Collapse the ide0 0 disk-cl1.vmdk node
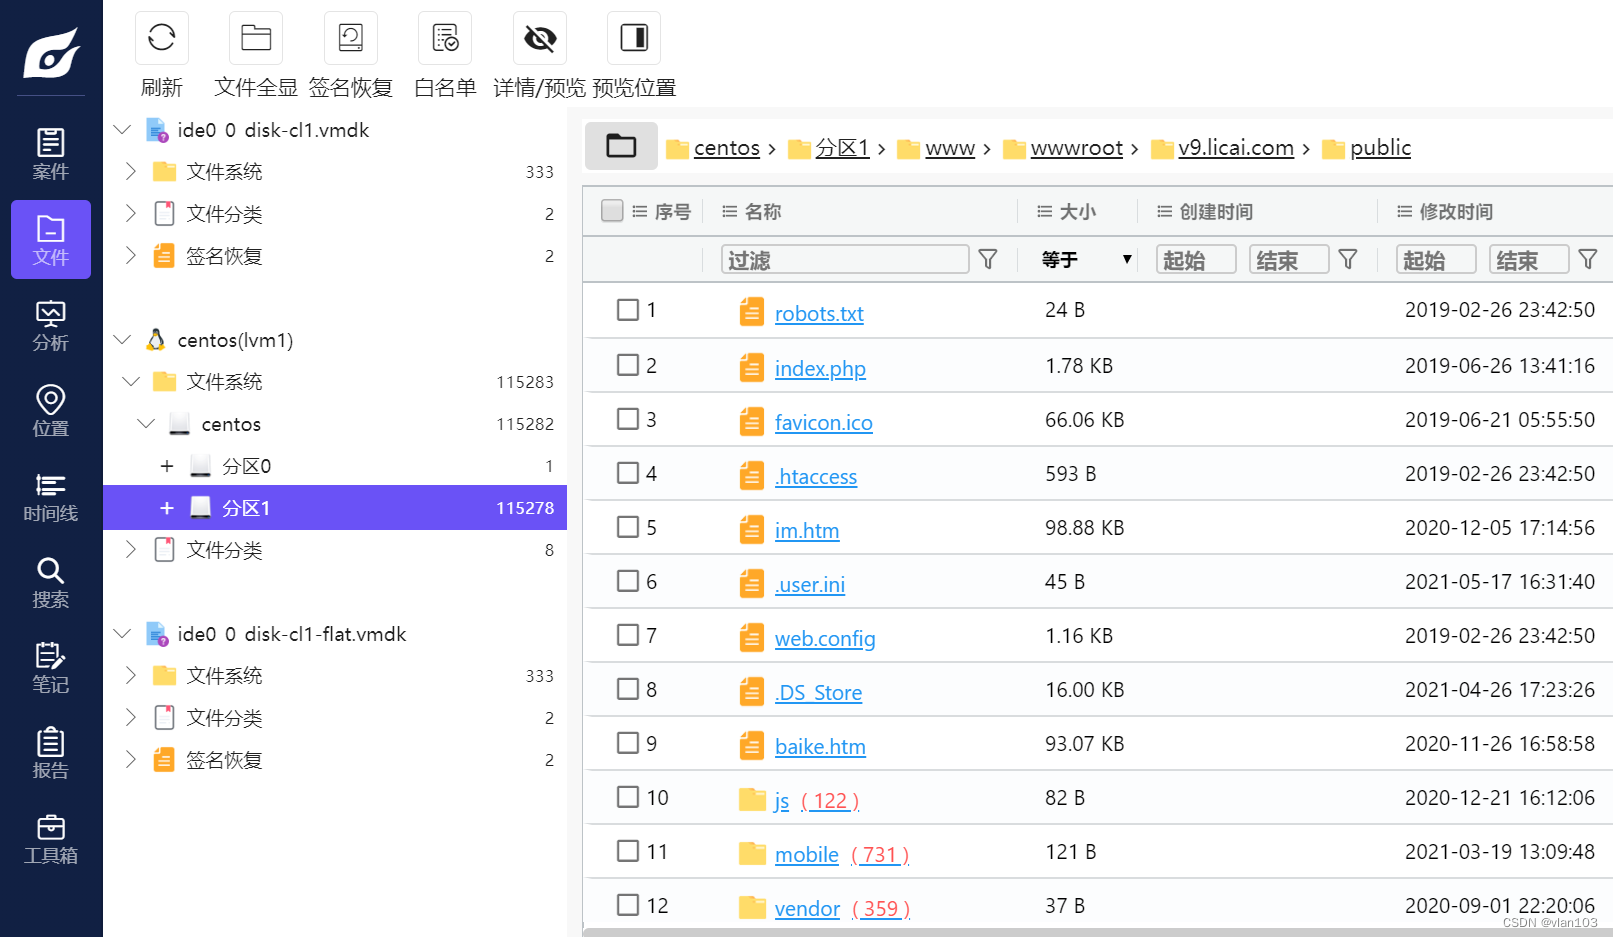 [122, 130]
